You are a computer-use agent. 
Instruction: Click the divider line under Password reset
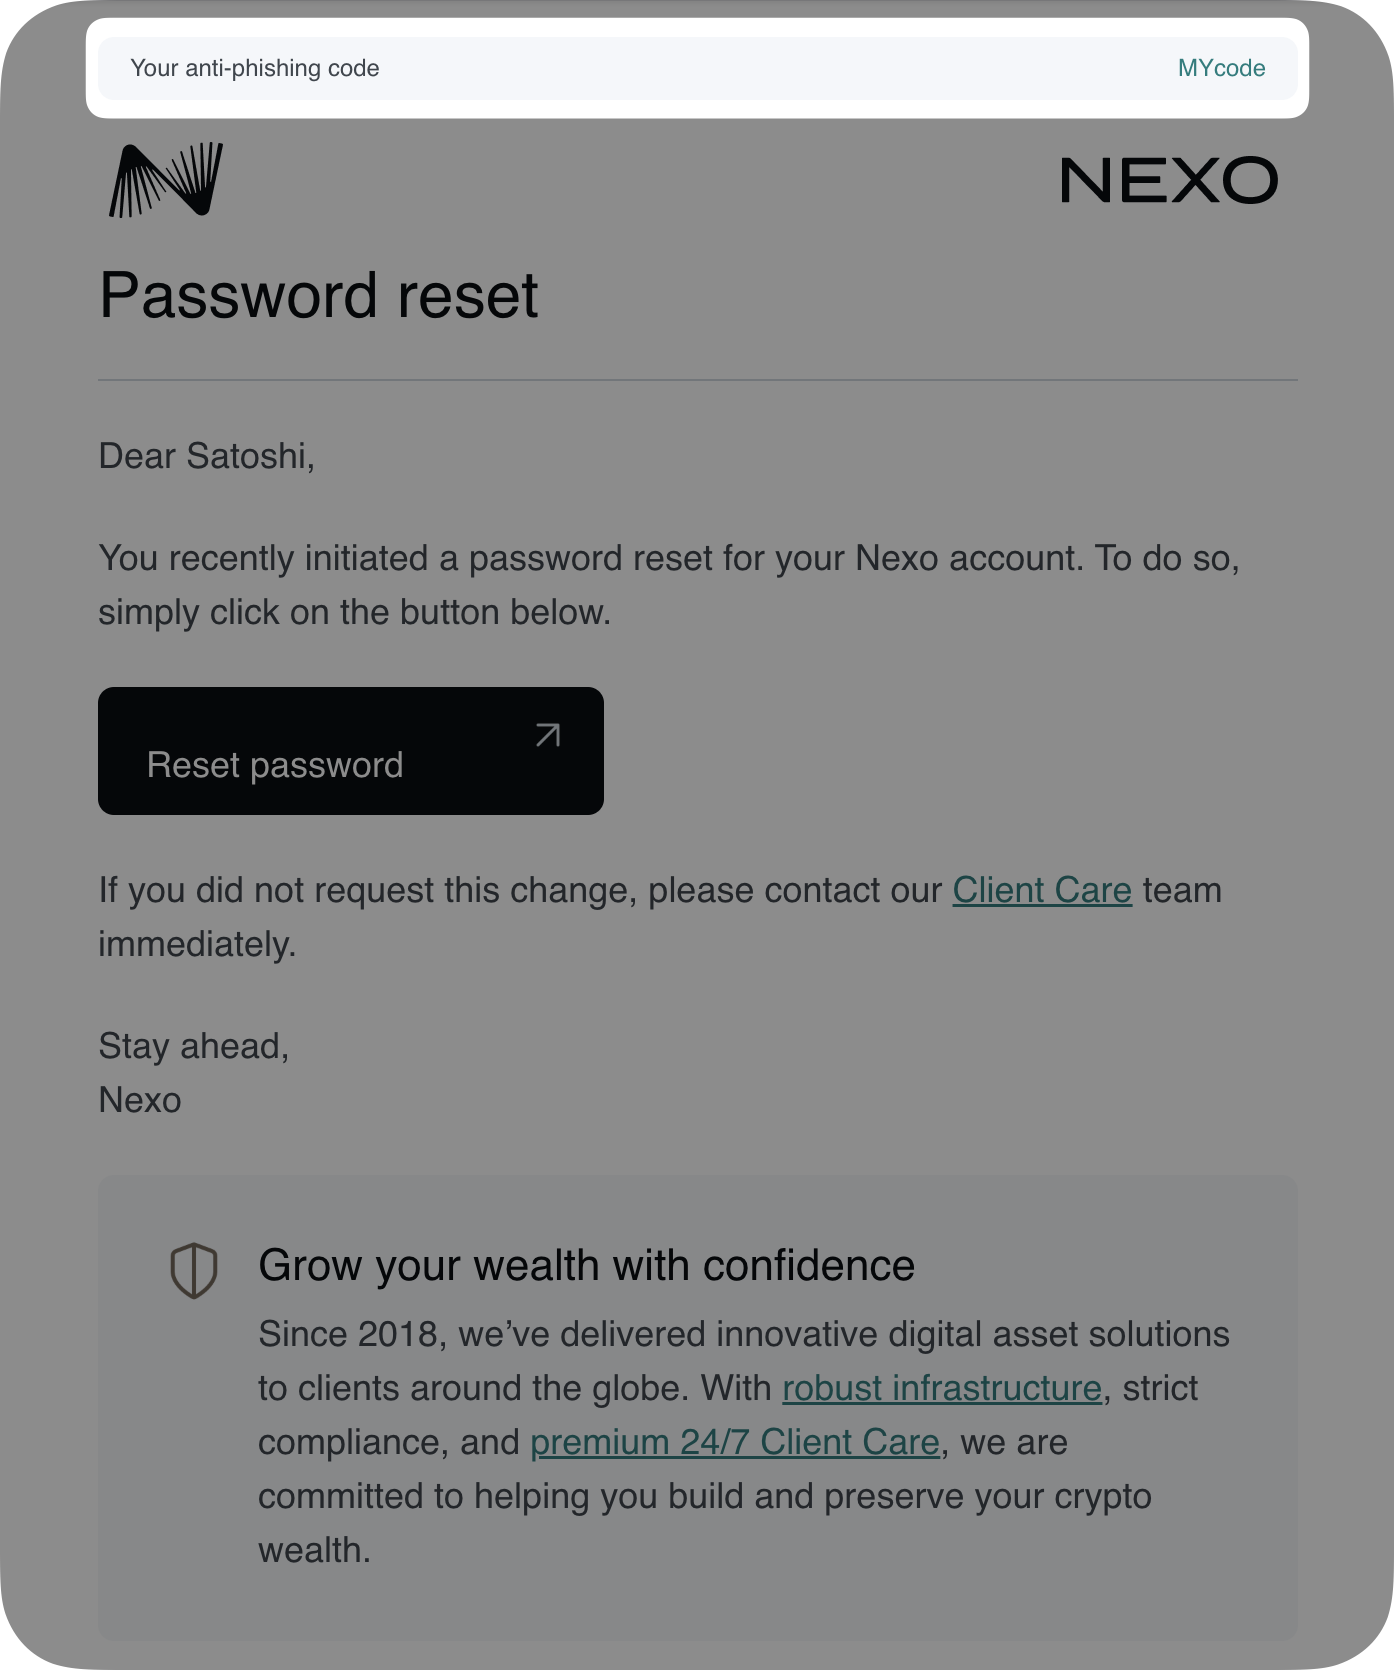tap(697, 380)
